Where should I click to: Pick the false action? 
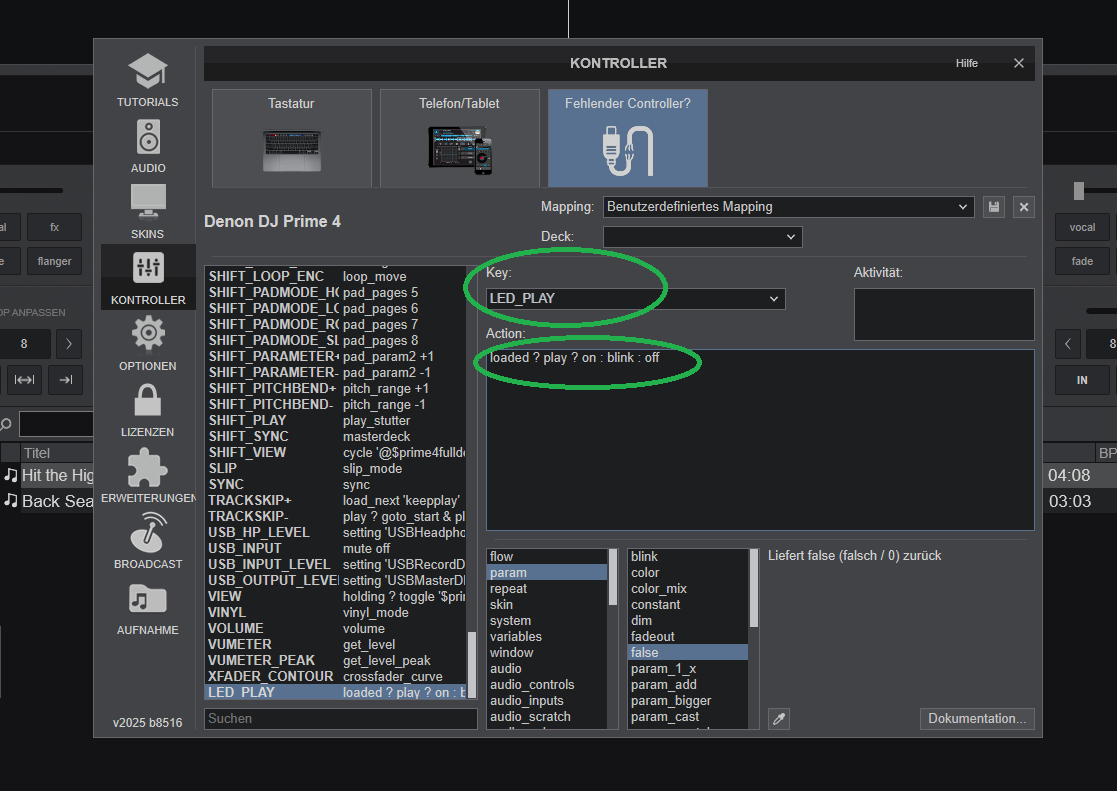688,653
